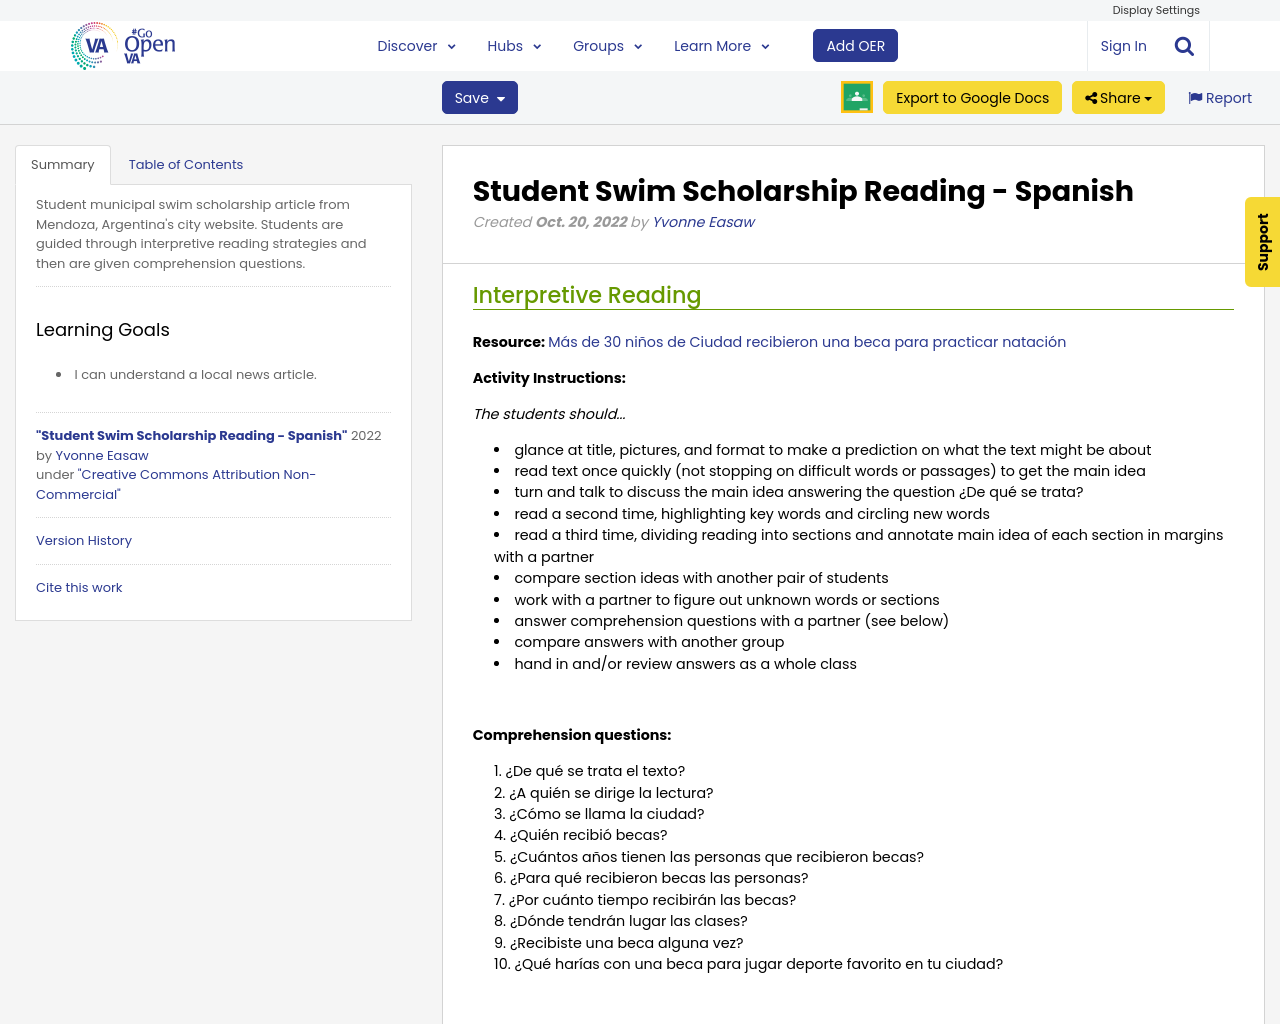Click the Add OER button
The width and height of the screenshot is (1280, 1024).
pyautogui.click(x=855, y=44)
